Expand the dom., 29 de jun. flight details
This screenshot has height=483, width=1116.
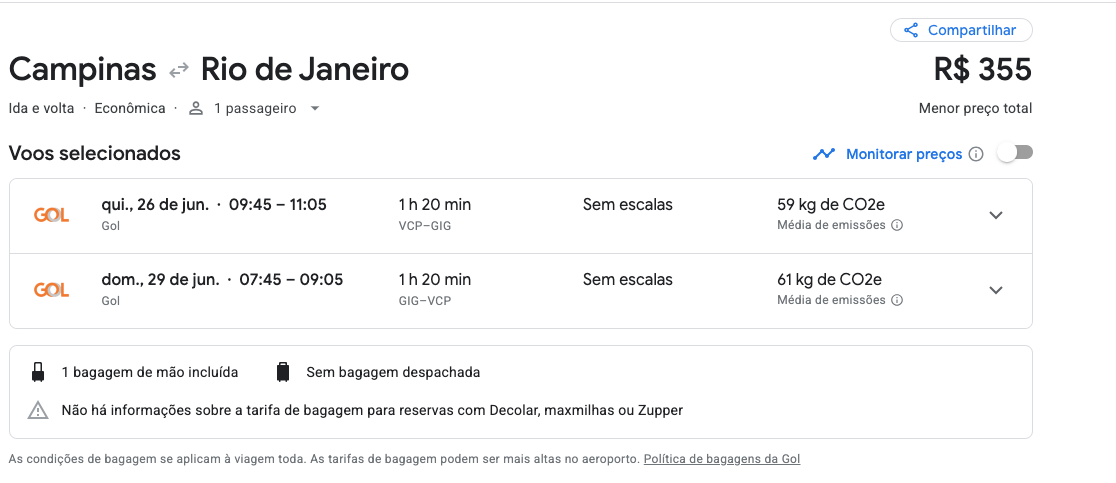pos(996,290)
